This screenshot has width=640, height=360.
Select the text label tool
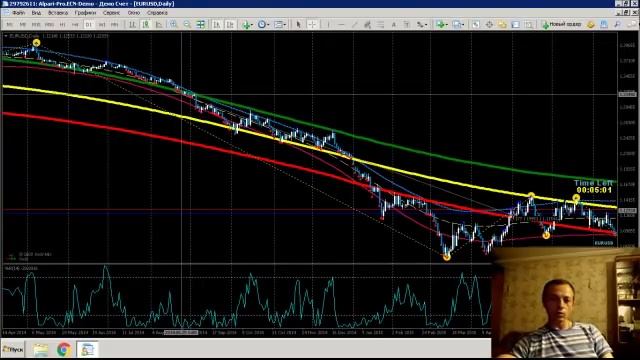[x=407, y=24]
